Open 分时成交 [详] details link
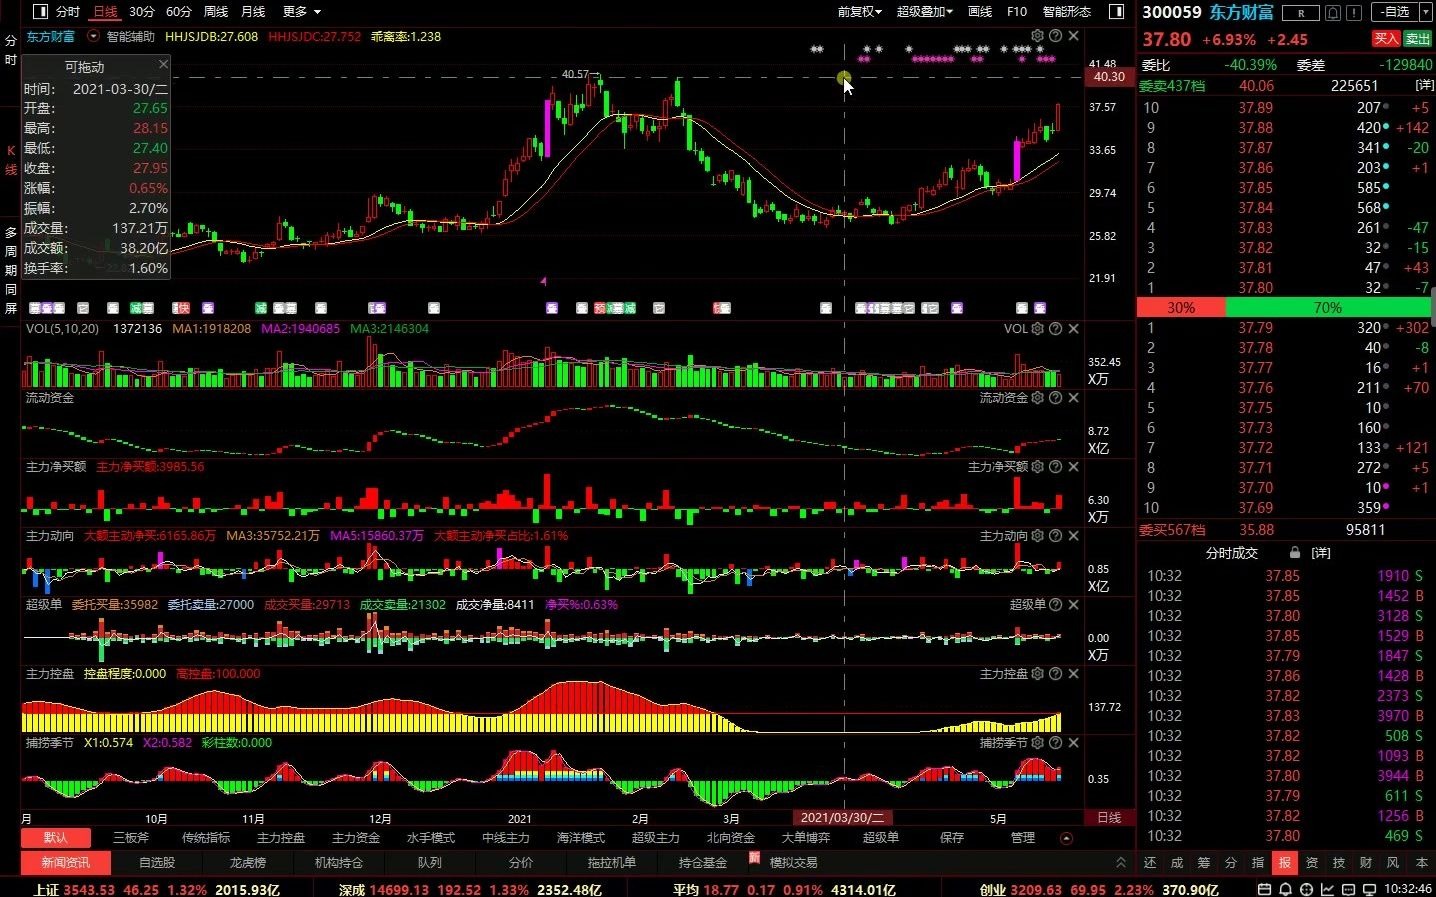Viewport: 1436px width, 897px height. tap(1321, 553)
